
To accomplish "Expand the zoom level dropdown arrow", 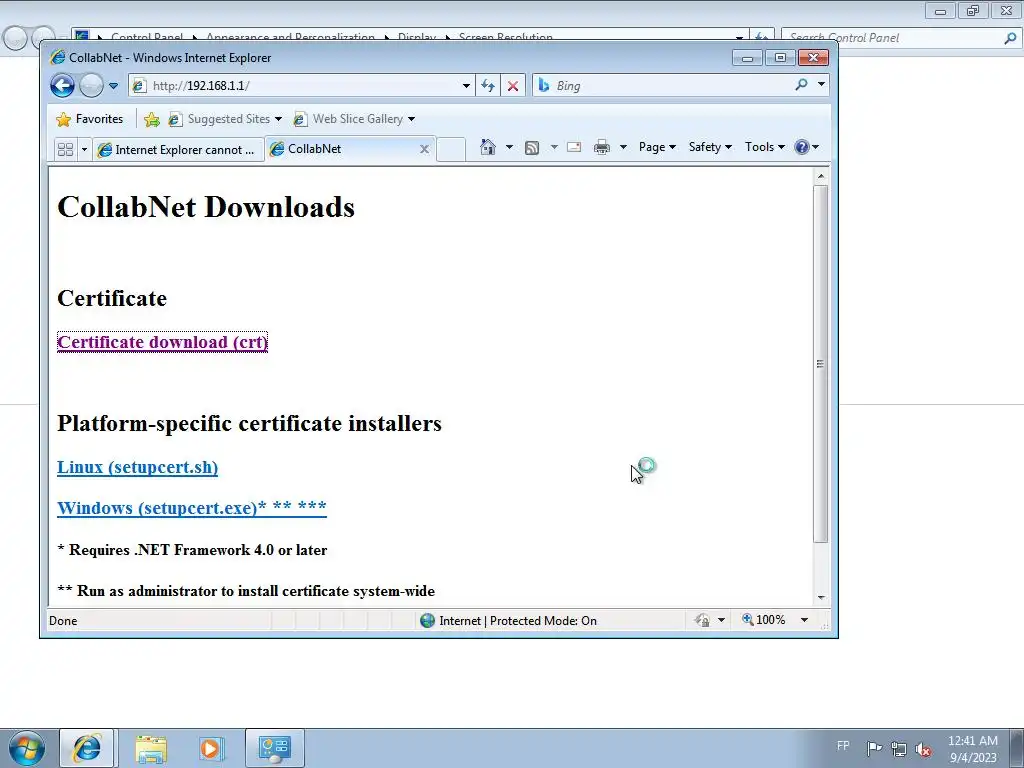I will [805, 620].
